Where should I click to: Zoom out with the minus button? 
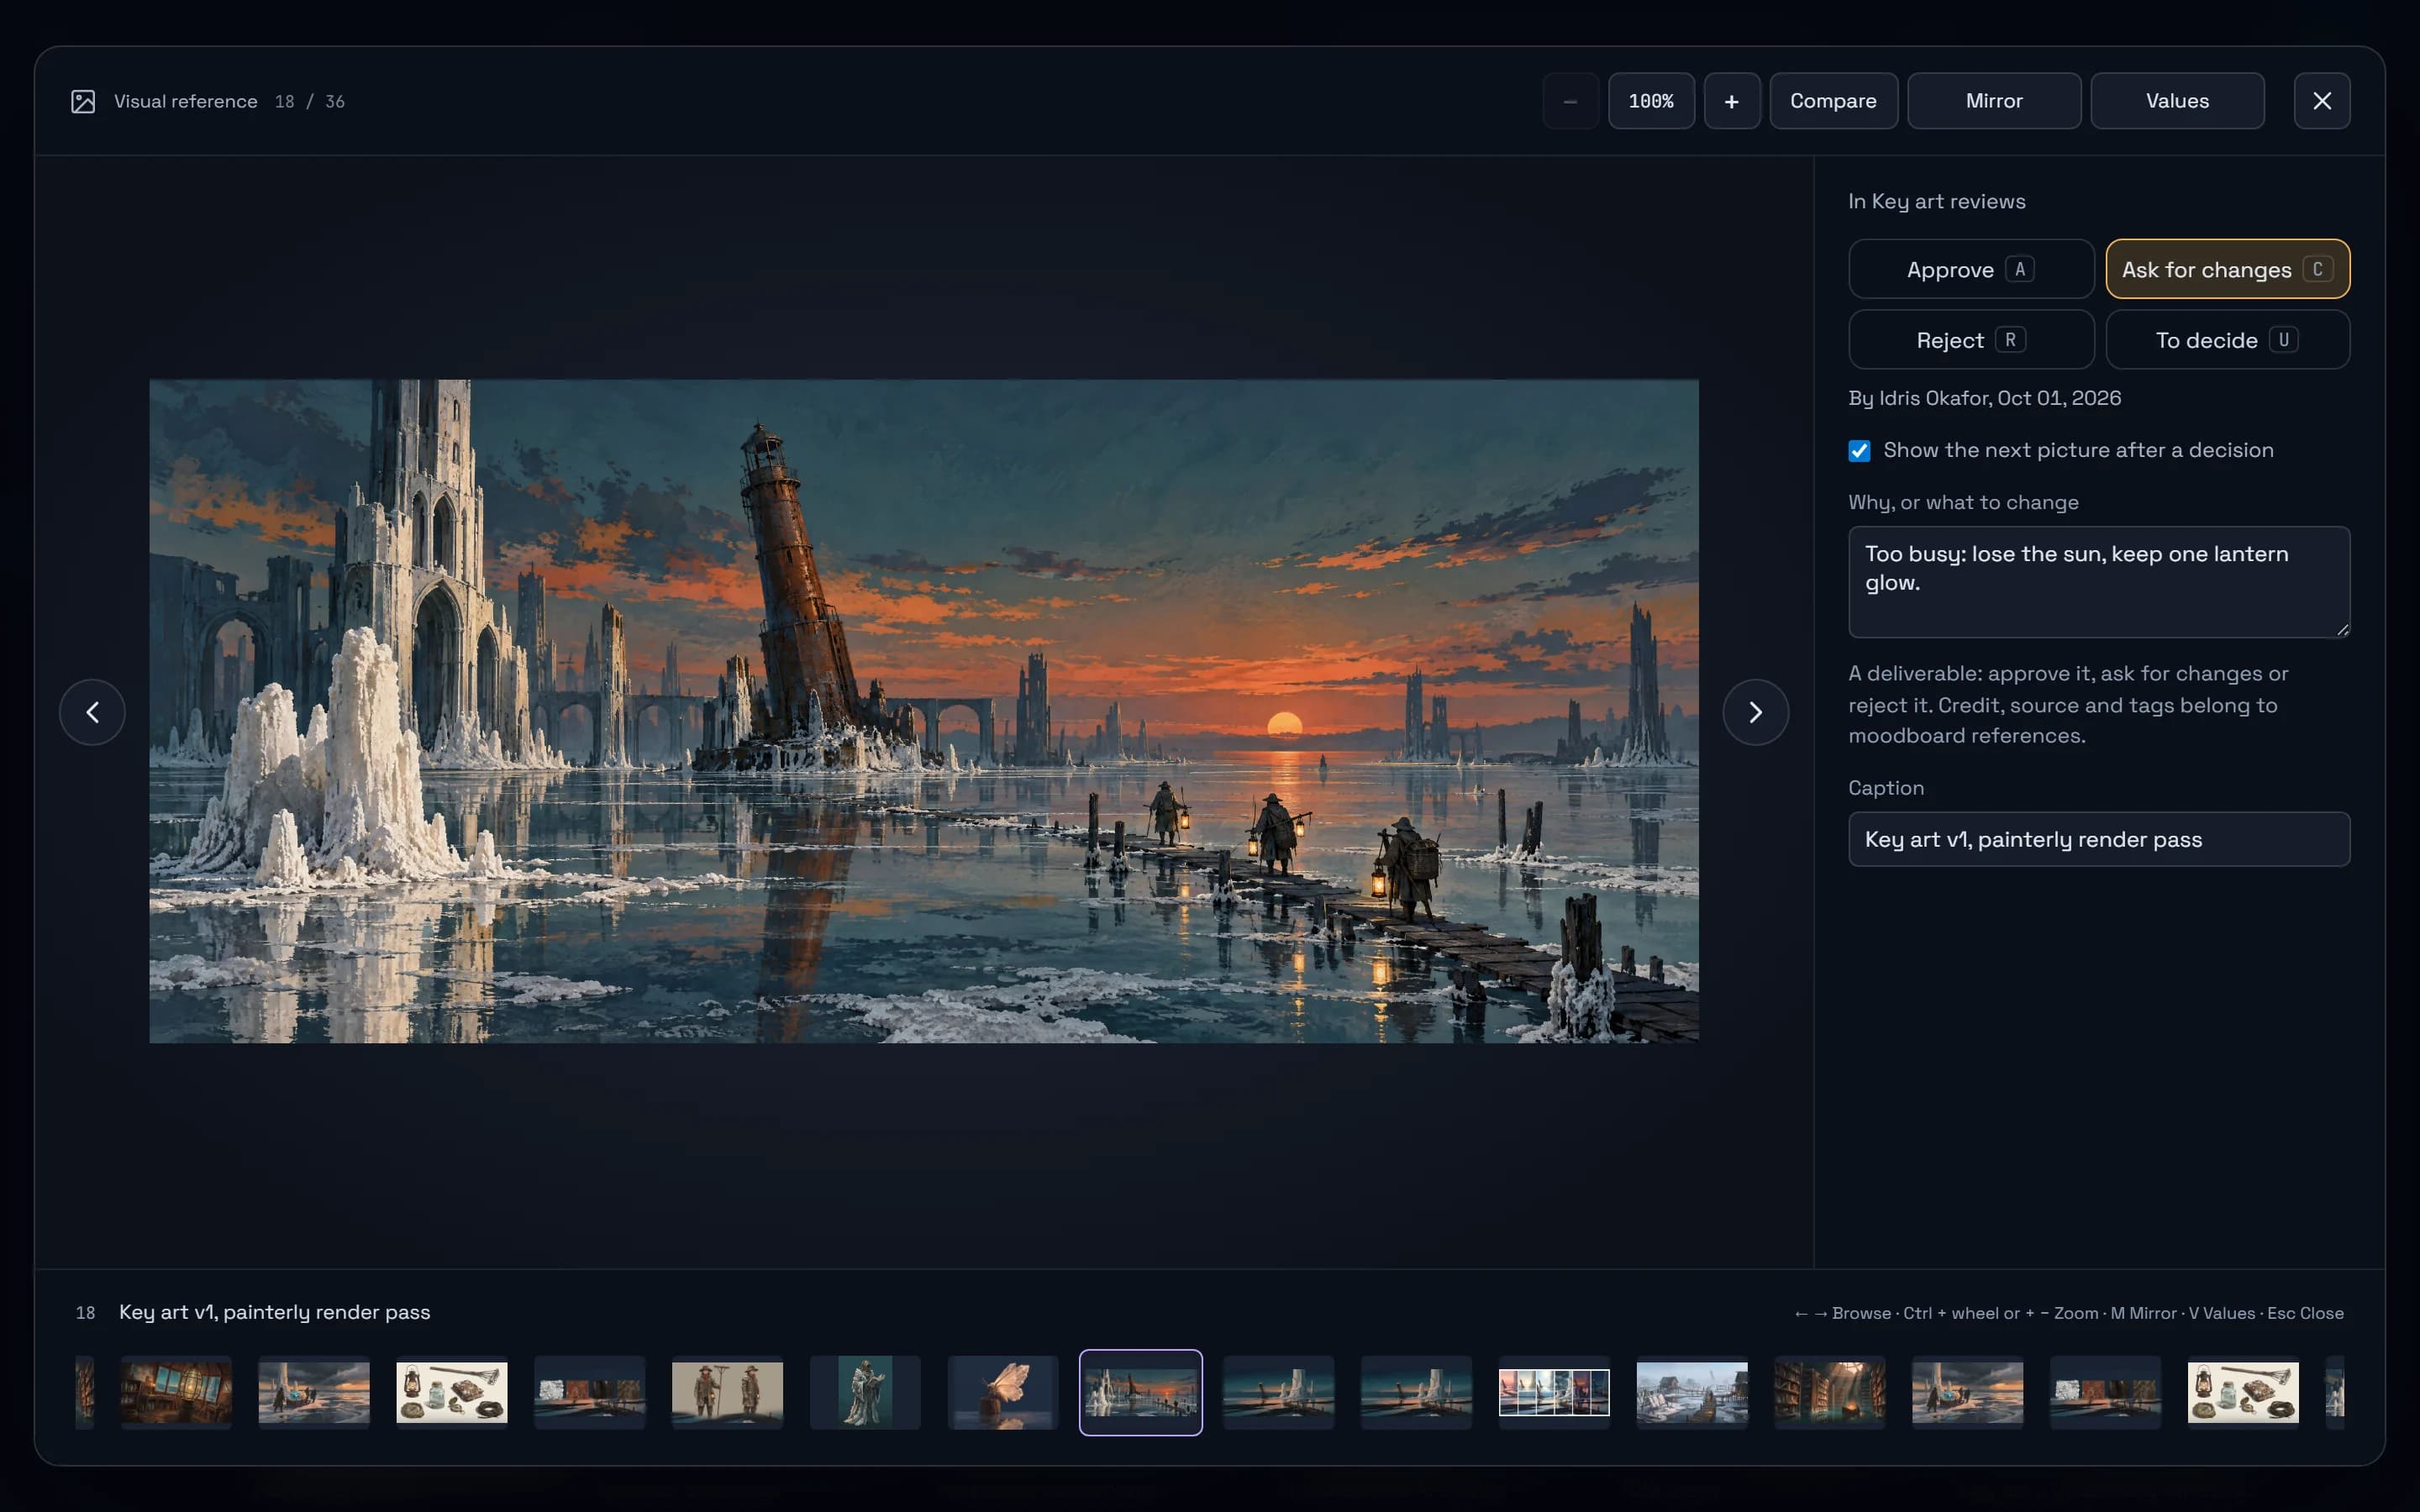coord(1570,101)
